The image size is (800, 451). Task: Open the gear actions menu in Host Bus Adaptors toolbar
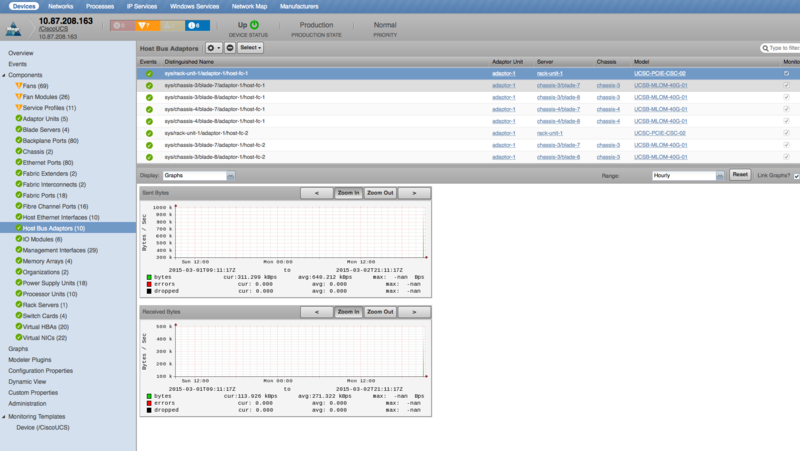[x=213, y=48]
